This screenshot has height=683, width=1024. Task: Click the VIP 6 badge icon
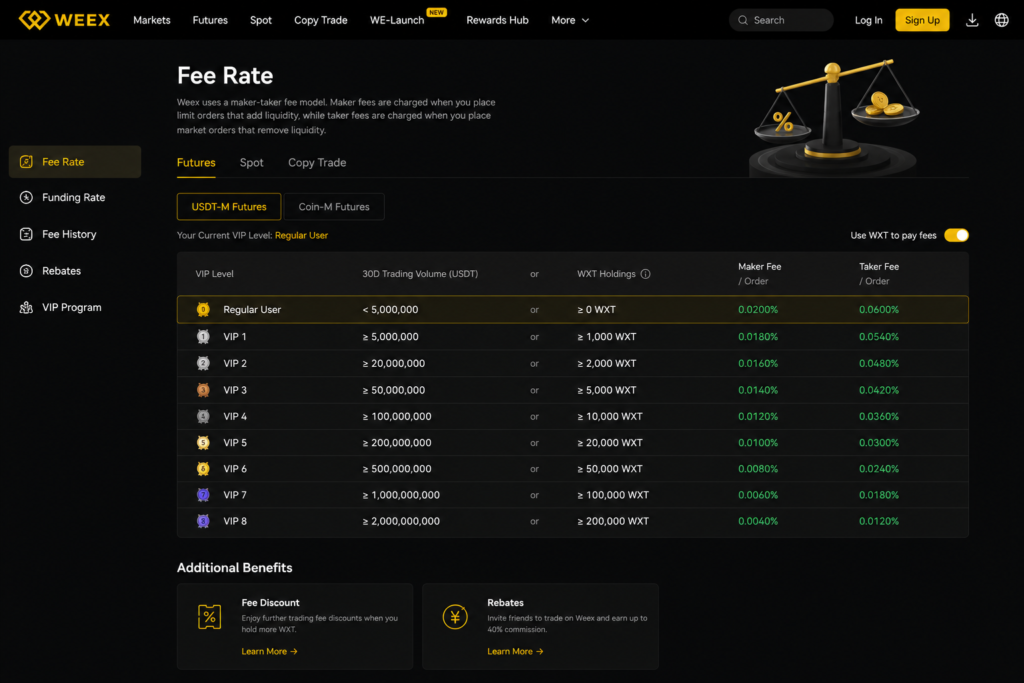click(203, 469)
